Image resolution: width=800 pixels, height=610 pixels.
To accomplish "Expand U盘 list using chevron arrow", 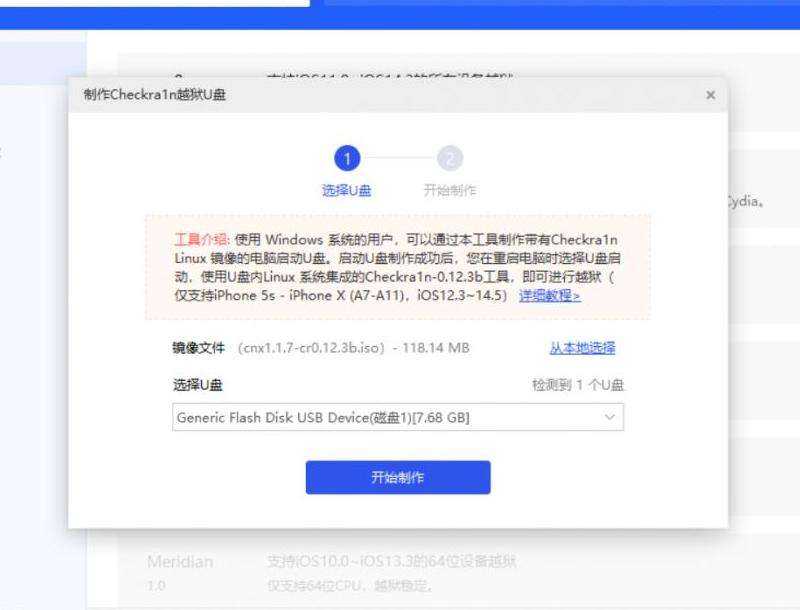I will (610, 417).
